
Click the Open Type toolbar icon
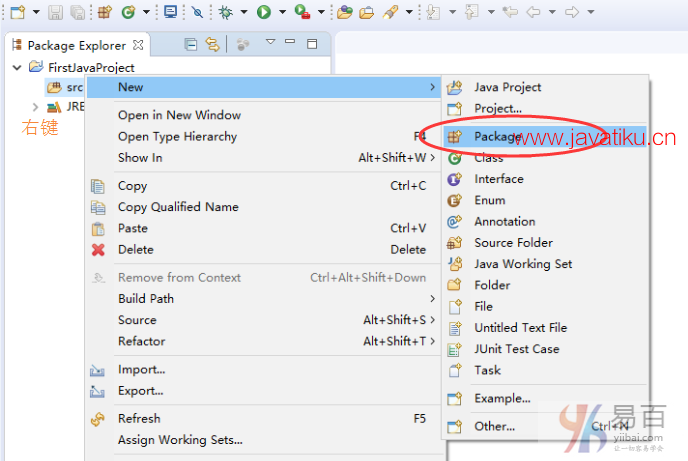point(344,12)
